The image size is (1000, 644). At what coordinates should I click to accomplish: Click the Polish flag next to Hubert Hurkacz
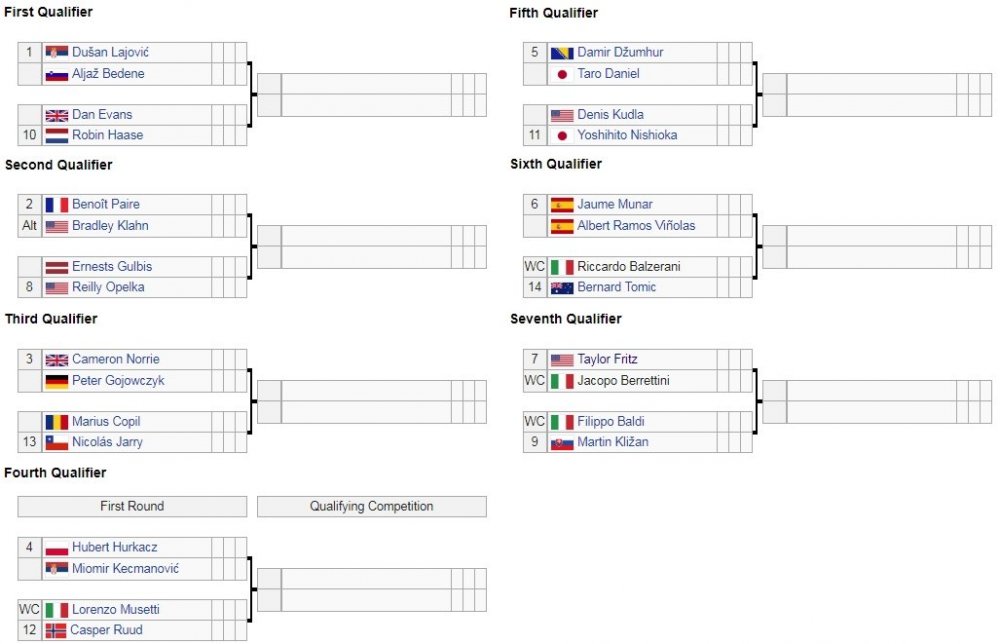(x=57, y=548)
